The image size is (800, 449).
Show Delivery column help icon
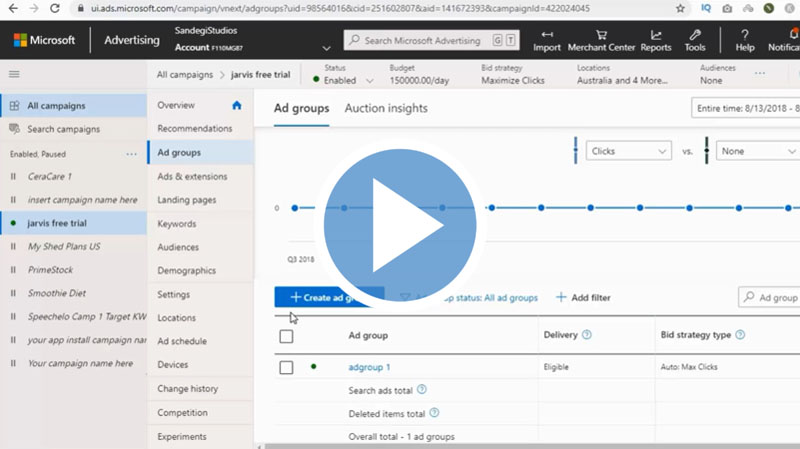[587, 335]
